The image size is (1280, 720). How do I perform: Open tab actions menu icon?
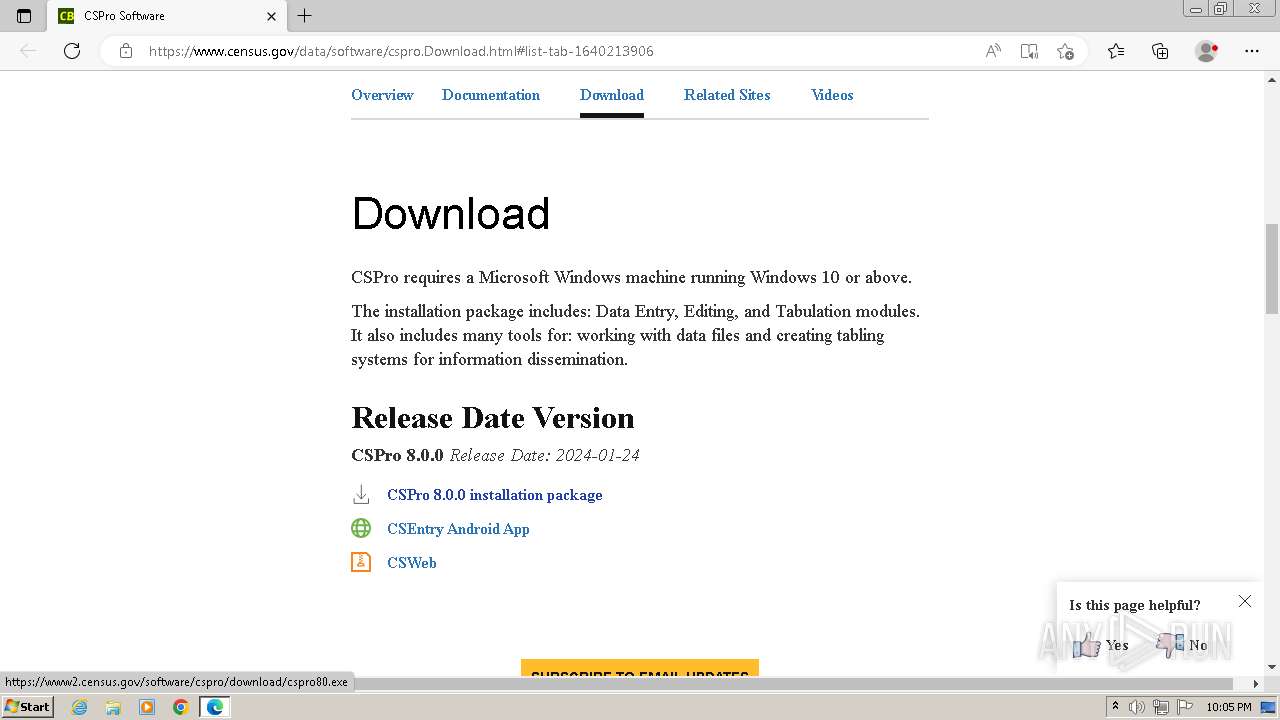coord(24,16)
